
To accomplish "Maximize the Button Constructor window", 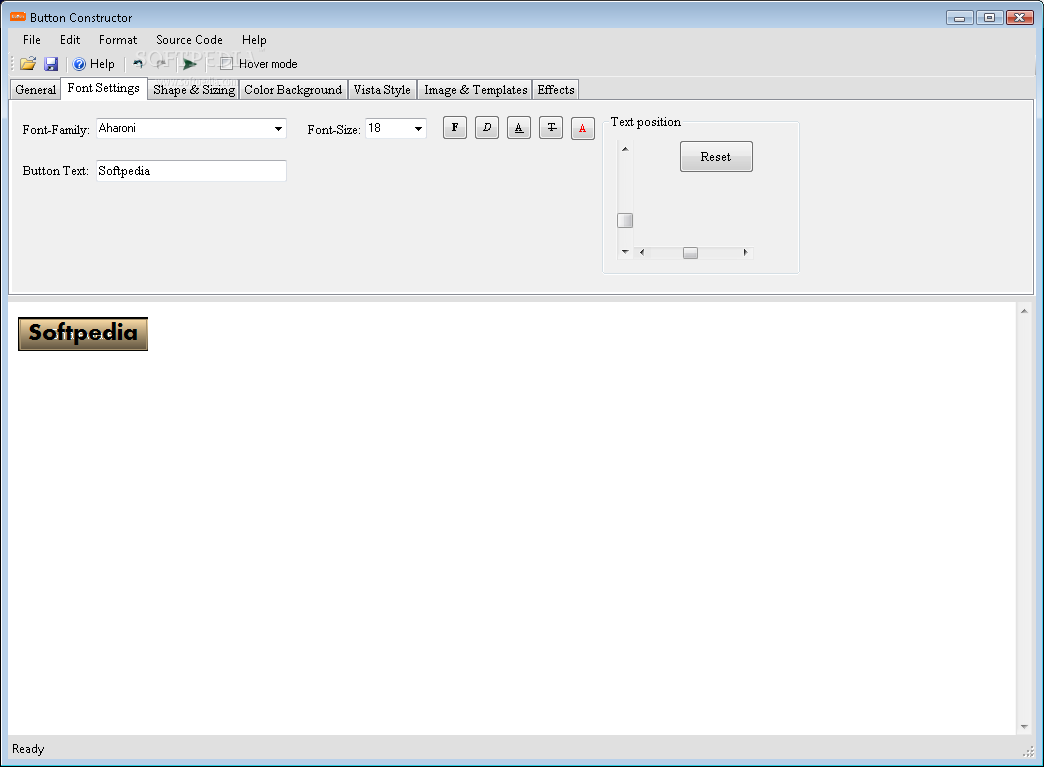I will (x=989, y=18).
